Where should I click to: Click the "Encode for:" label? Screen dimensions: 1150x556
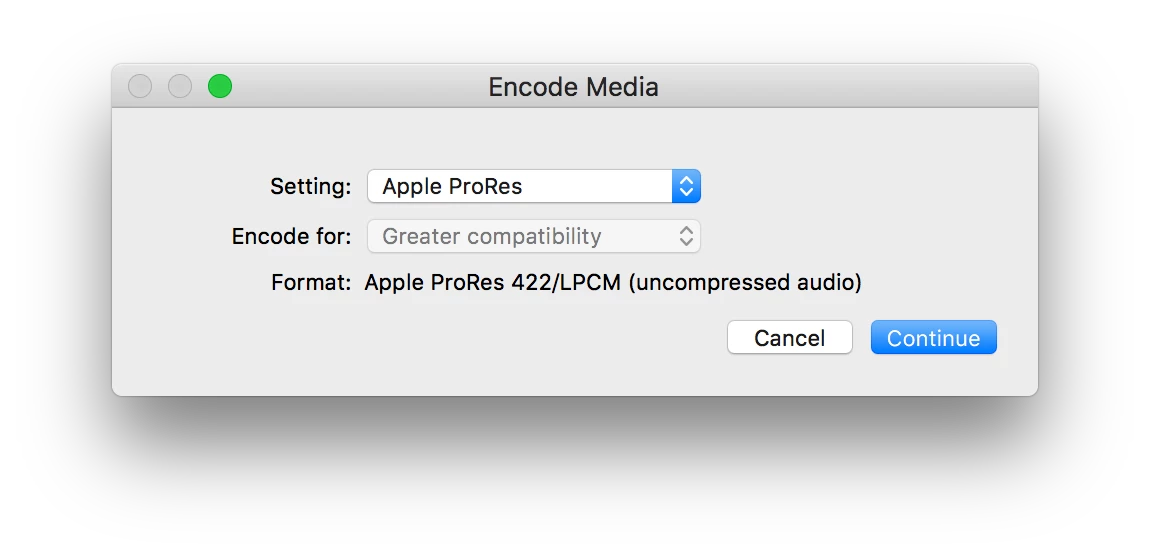click(x=292, y=237)
